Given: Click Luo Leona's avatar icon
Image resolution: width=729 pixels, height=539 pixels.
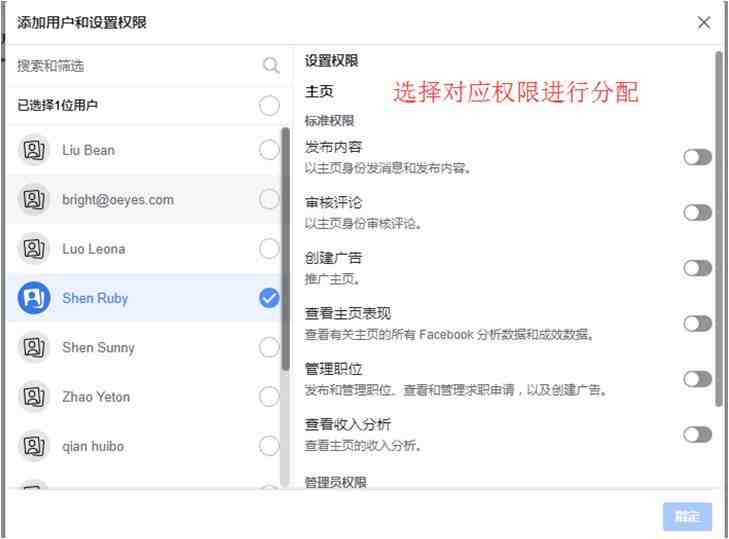Looking at the screenshot, I should click(x=34, y=248).
